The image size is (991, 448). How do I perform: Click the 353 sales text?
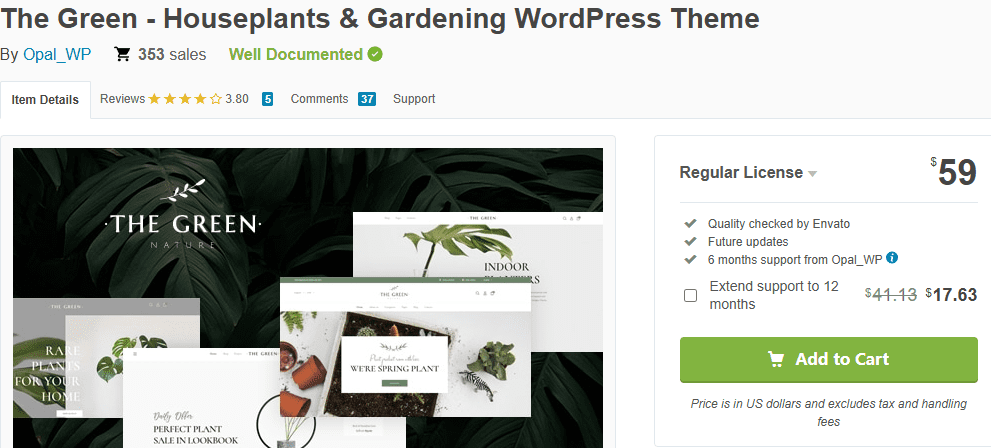tap(172, 54)
